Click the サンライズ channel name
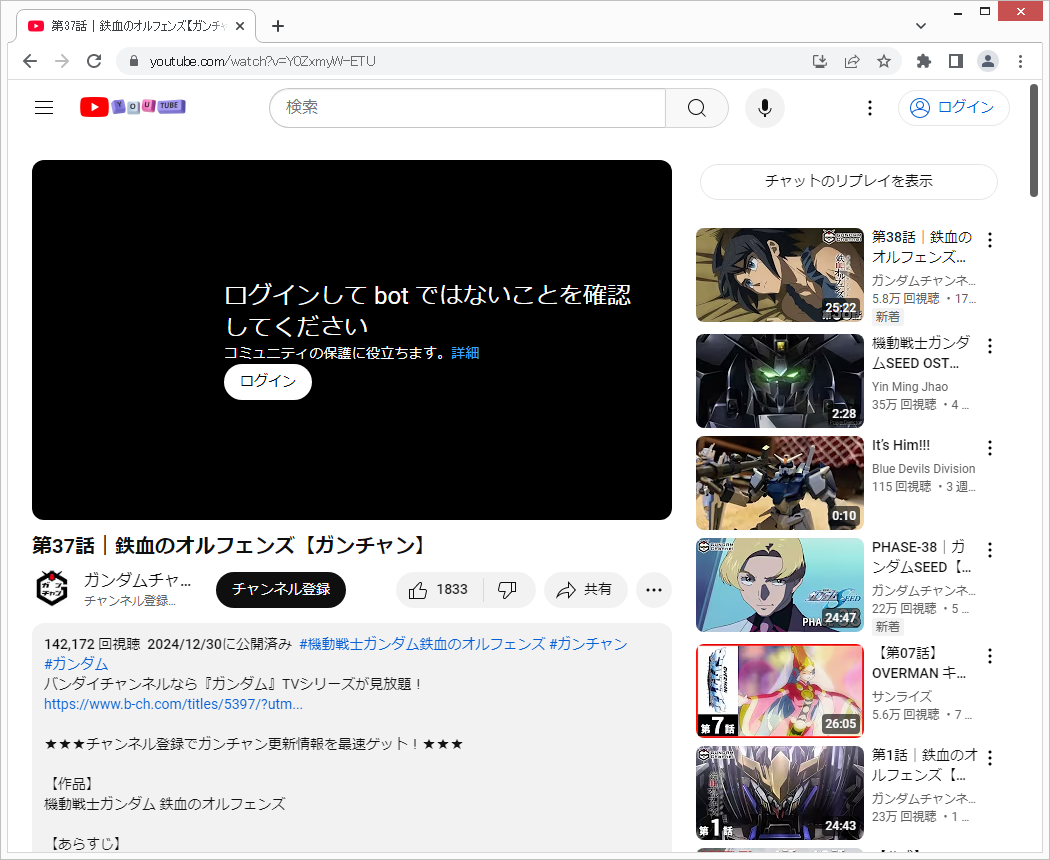1050x860 pixels. pos(901,697)
